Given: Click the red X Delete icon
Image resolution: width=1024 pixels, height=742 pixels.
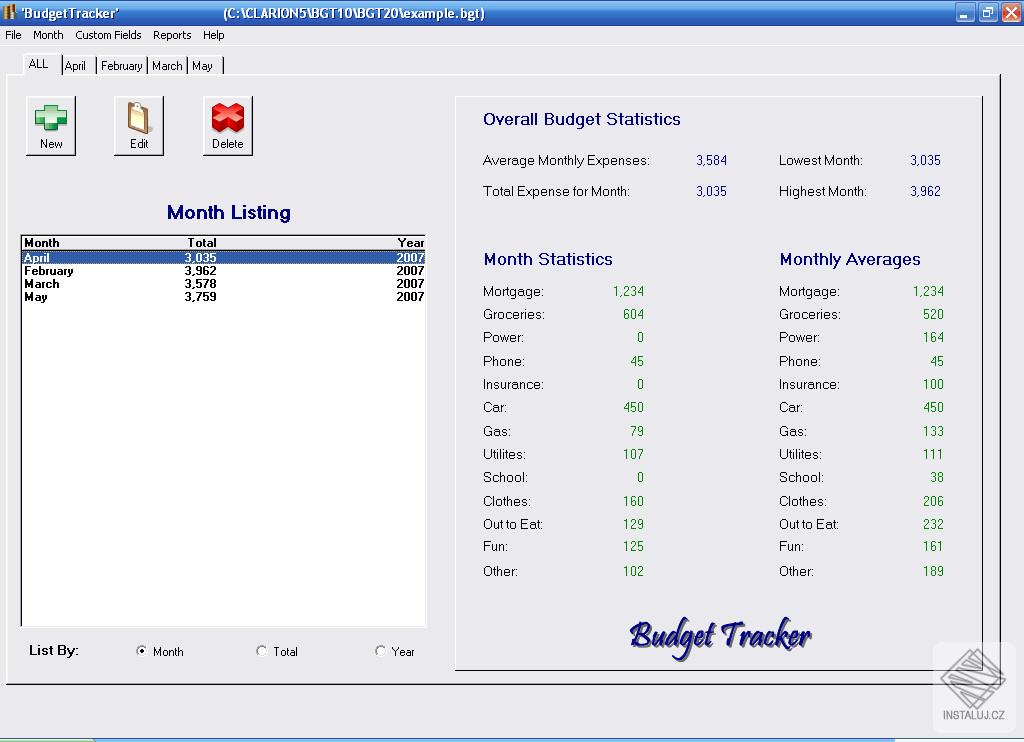Looking at the screenshot, I should [x=228, y=119].
